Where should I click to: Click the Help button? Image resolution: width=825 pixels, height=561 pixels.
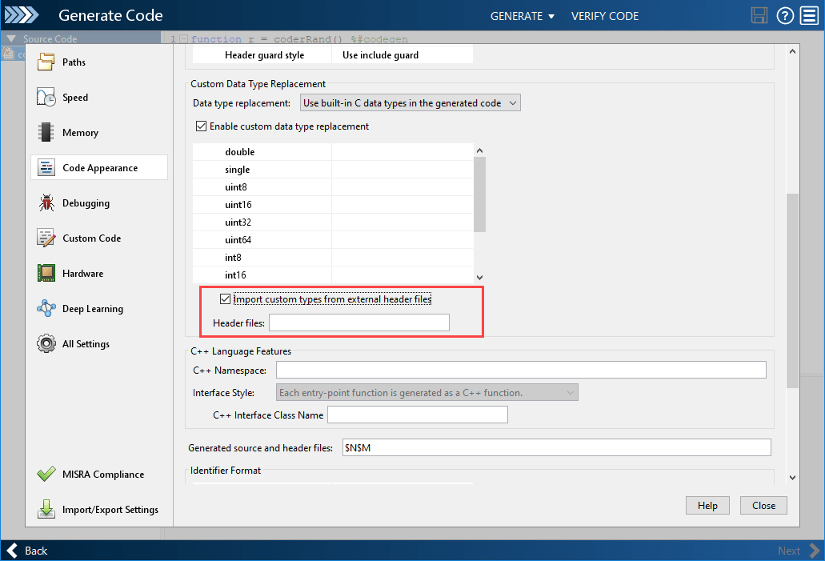coord(708,505)
